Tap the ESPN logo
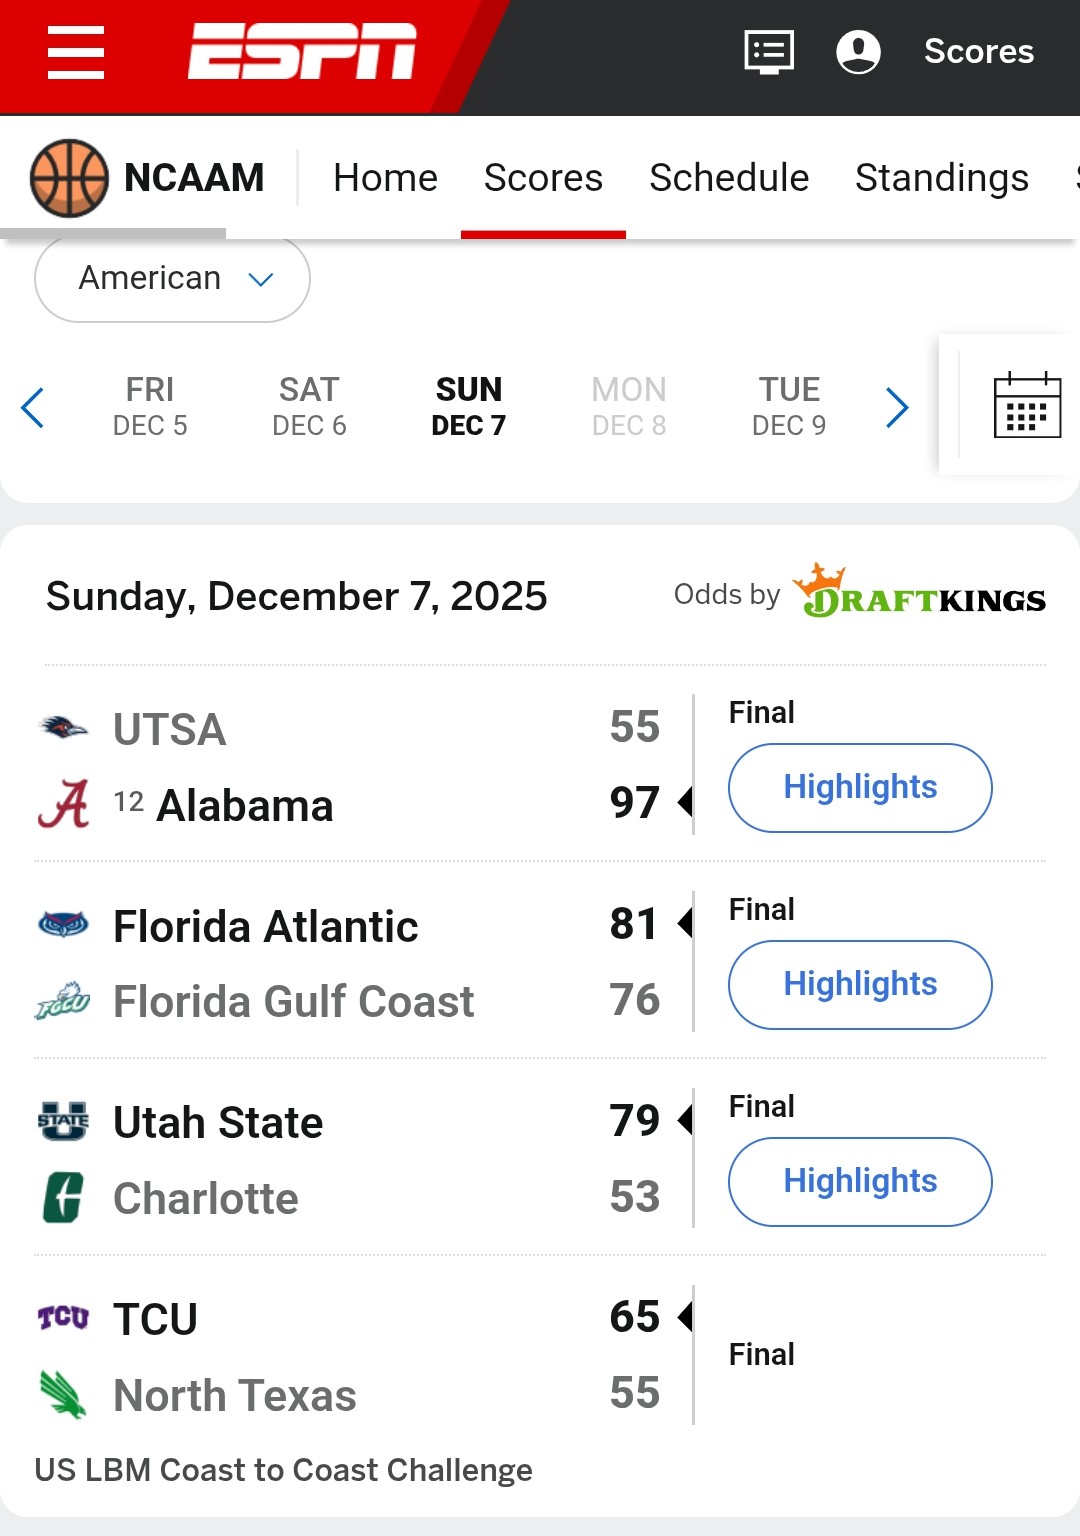 pyautogui.click(x=302, y=51)
